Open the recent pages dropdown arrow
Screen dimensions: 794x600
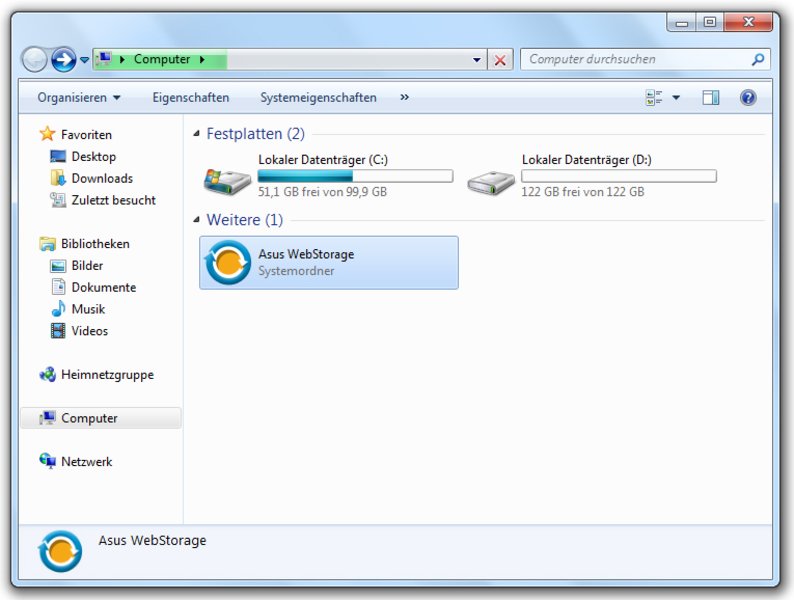click(85, 60)
